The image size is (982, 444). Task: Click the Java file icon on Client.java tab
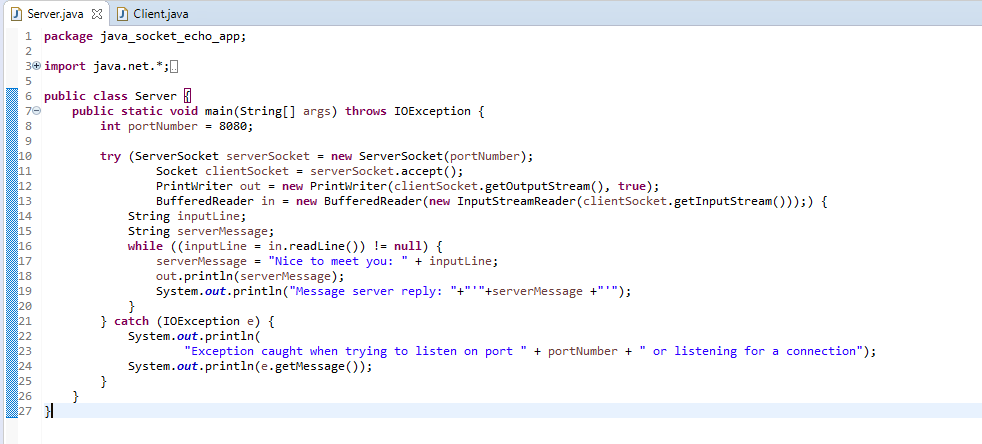[x=123, y=14]
